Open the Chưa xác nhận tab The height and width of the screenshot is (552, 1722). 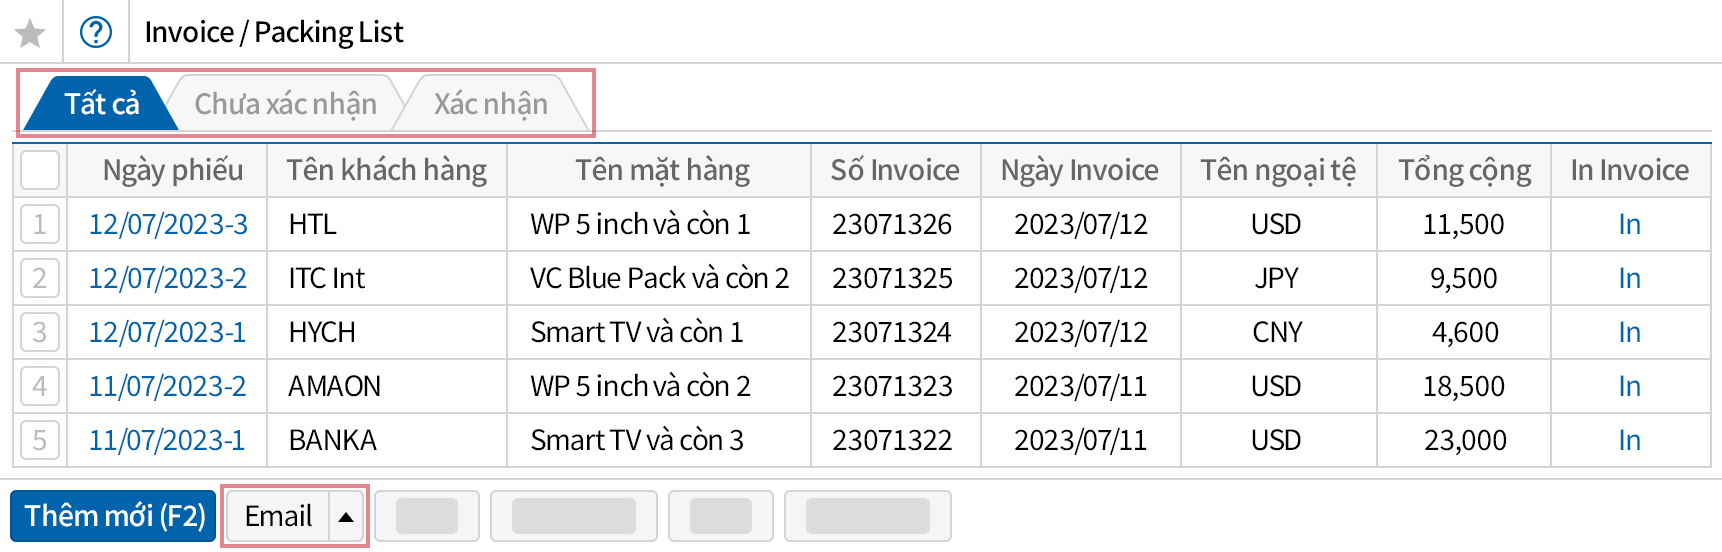point(285,104)
